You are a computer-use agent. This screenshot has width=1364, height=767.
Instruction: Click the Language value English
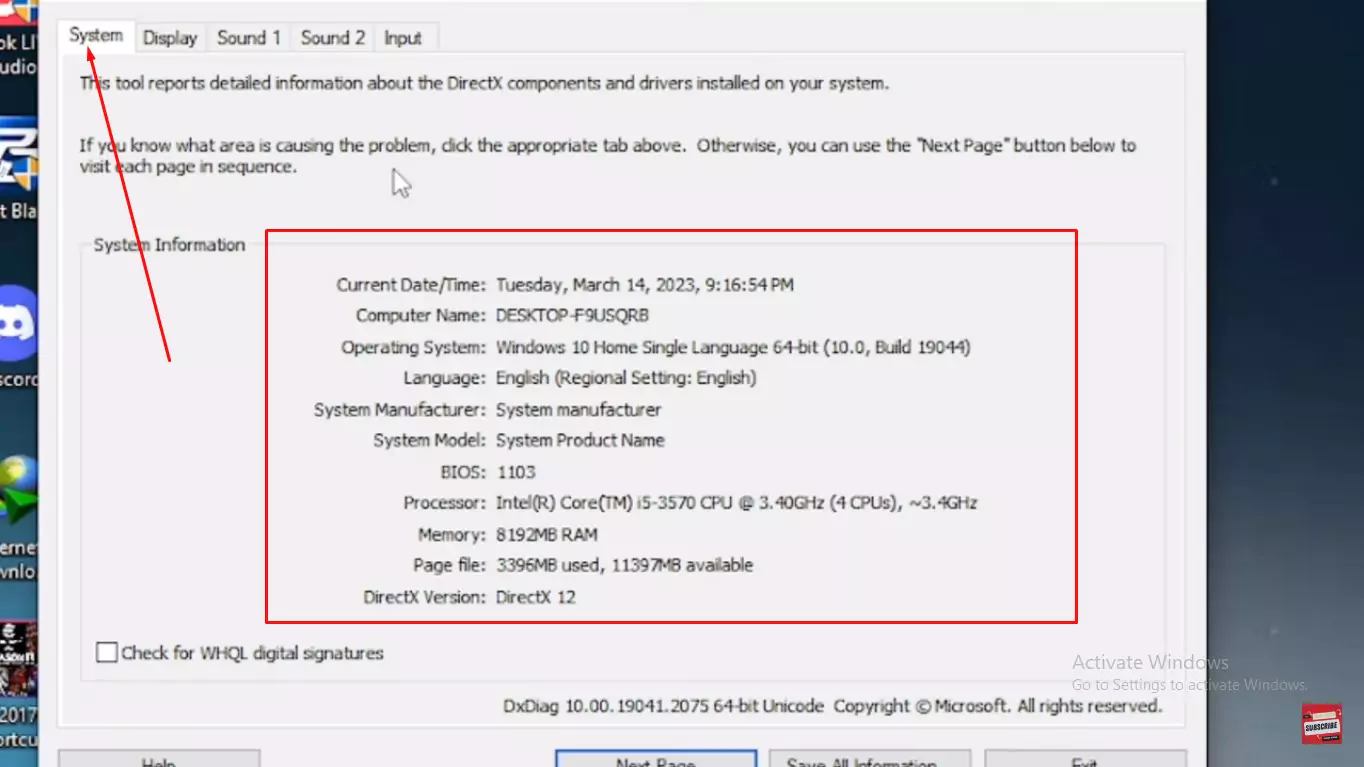click(x=626, y=378)
